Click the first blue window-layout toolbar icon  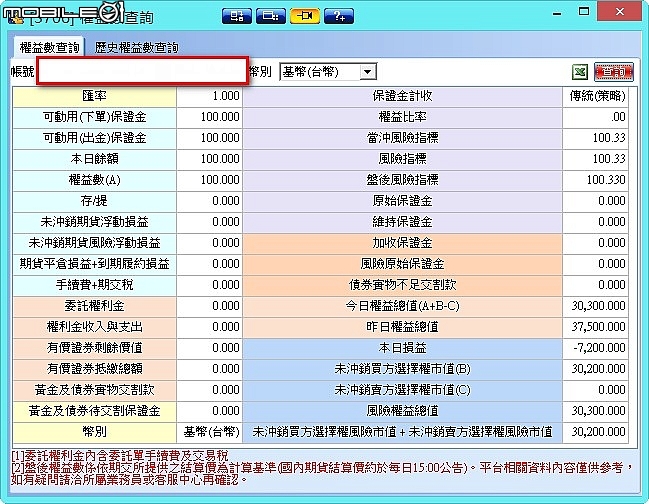click(x=237, y=16)
